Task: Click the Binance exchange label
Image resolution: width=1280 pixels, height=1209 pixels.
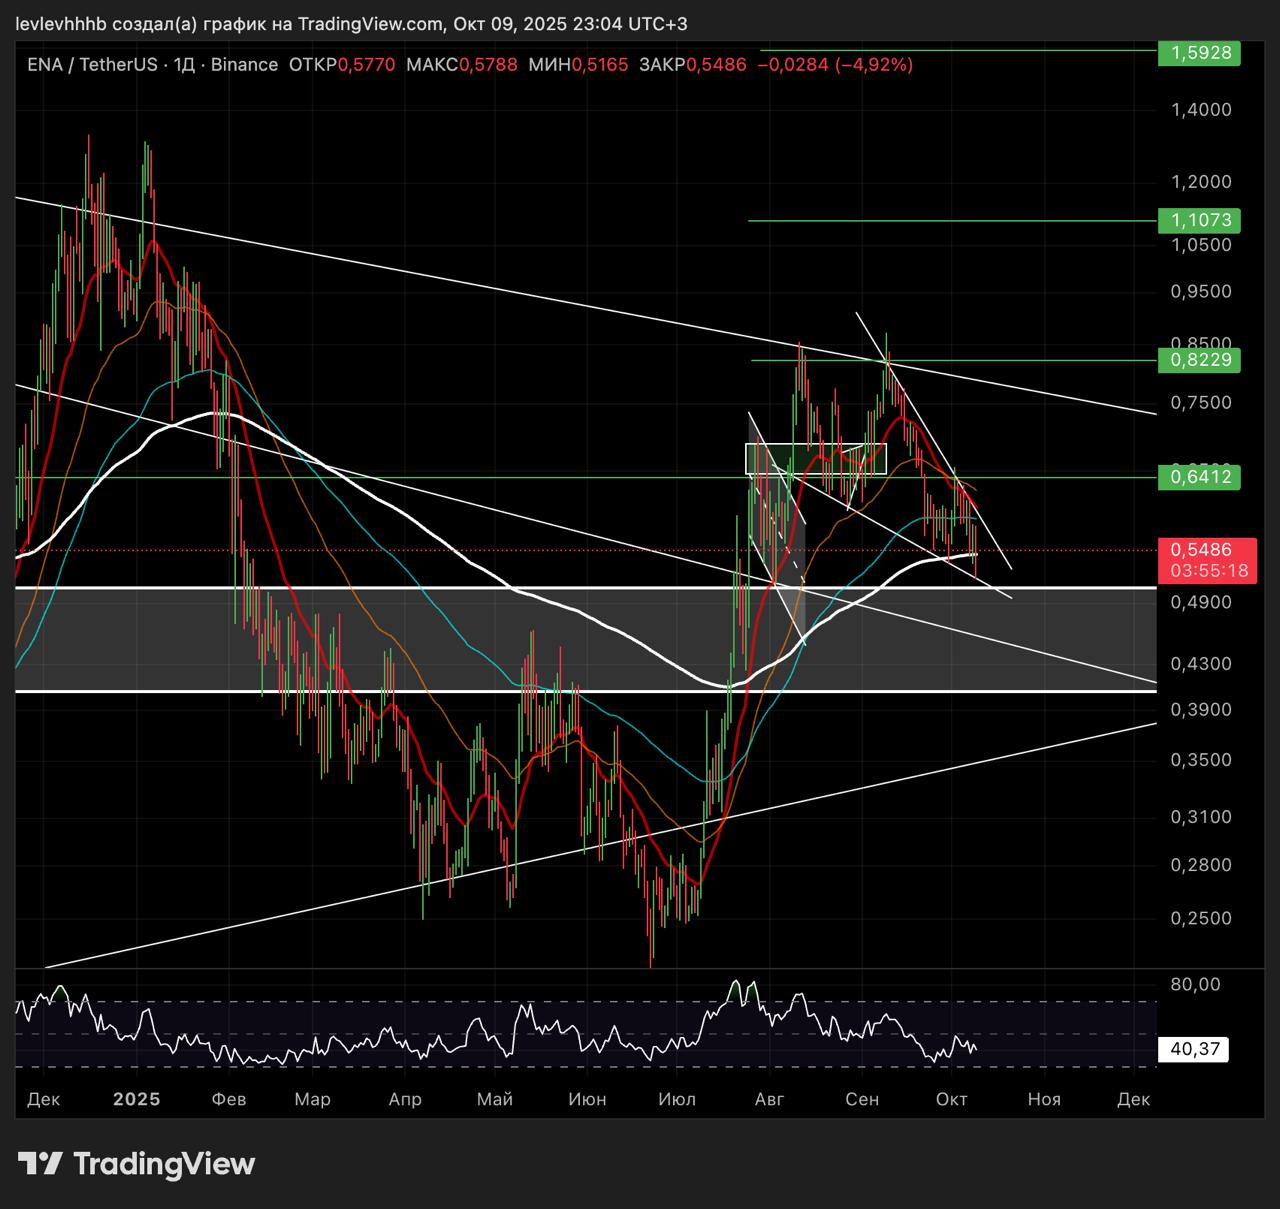Action: click(245, 65)
